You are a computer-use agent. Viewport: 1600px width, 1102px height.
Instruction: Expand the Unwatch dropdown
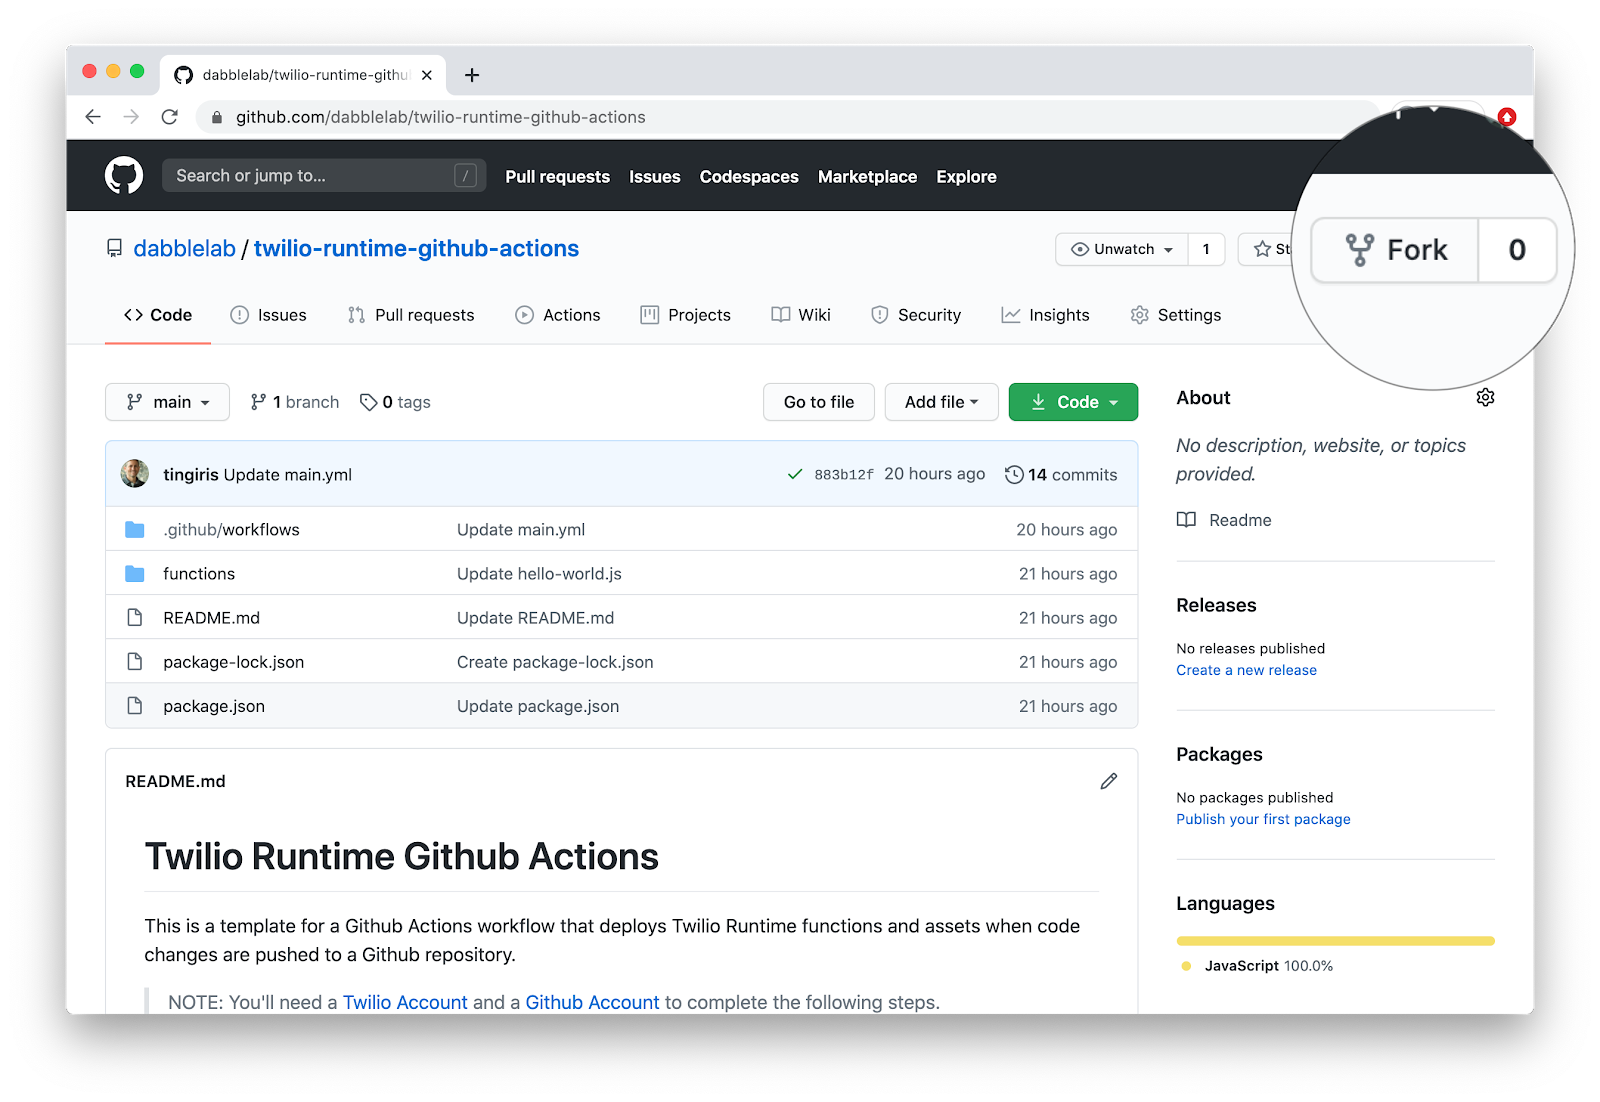[x=1122, y=249]
